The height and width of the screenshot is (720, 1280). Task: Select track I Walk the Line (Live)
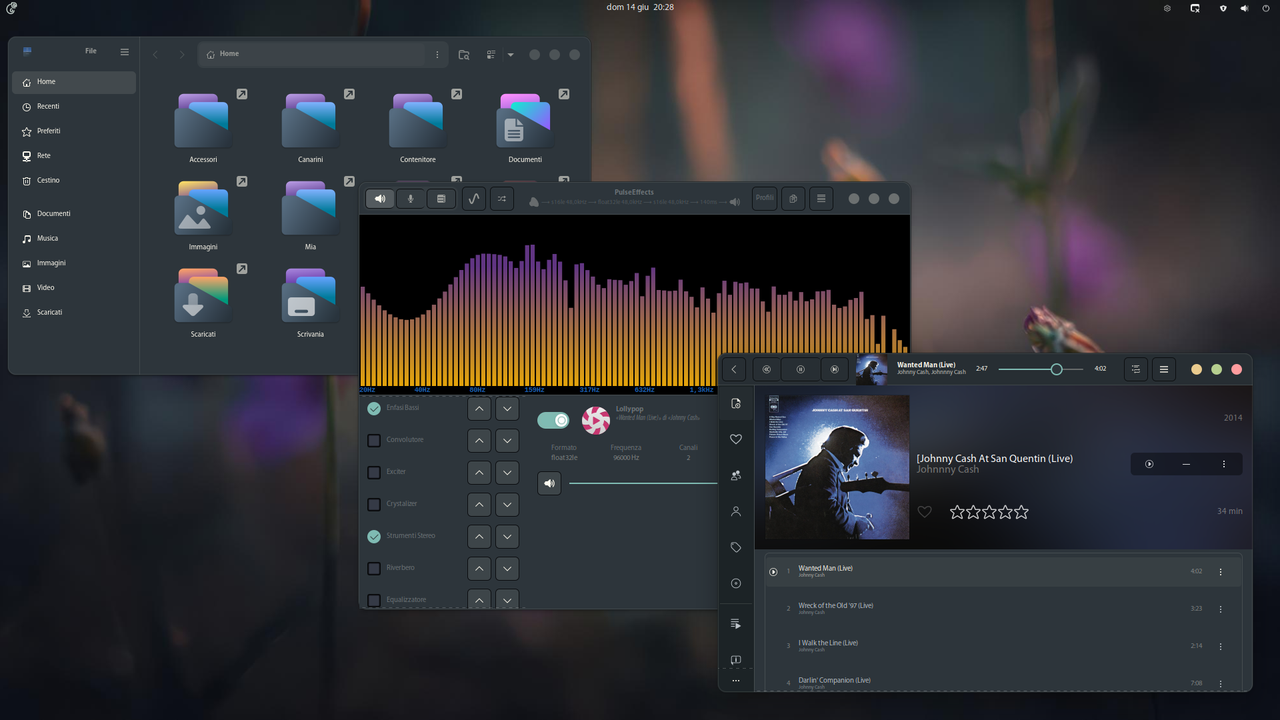pos(1004,645)
